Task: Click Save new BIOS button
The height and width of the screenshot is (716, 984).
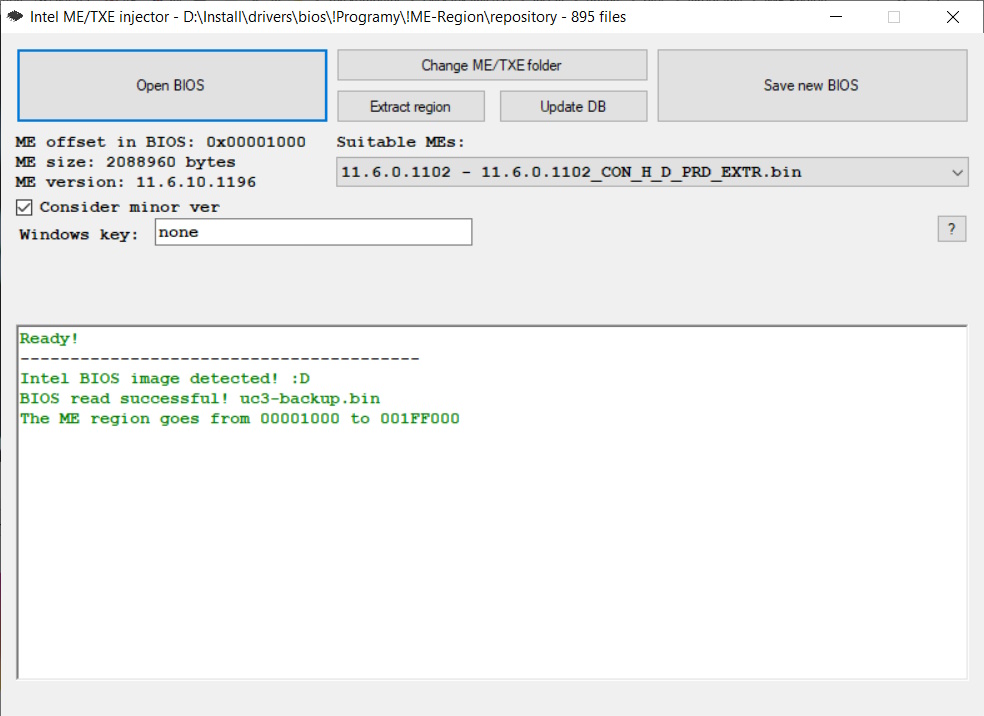Action: [811, 86]
